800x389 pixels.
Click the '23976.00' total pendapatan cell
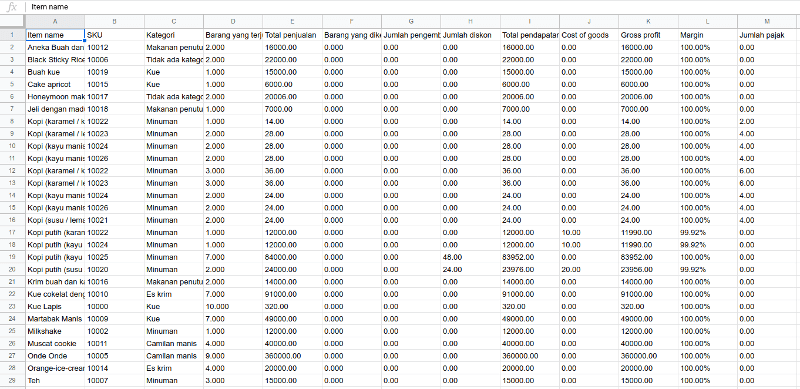530,270
